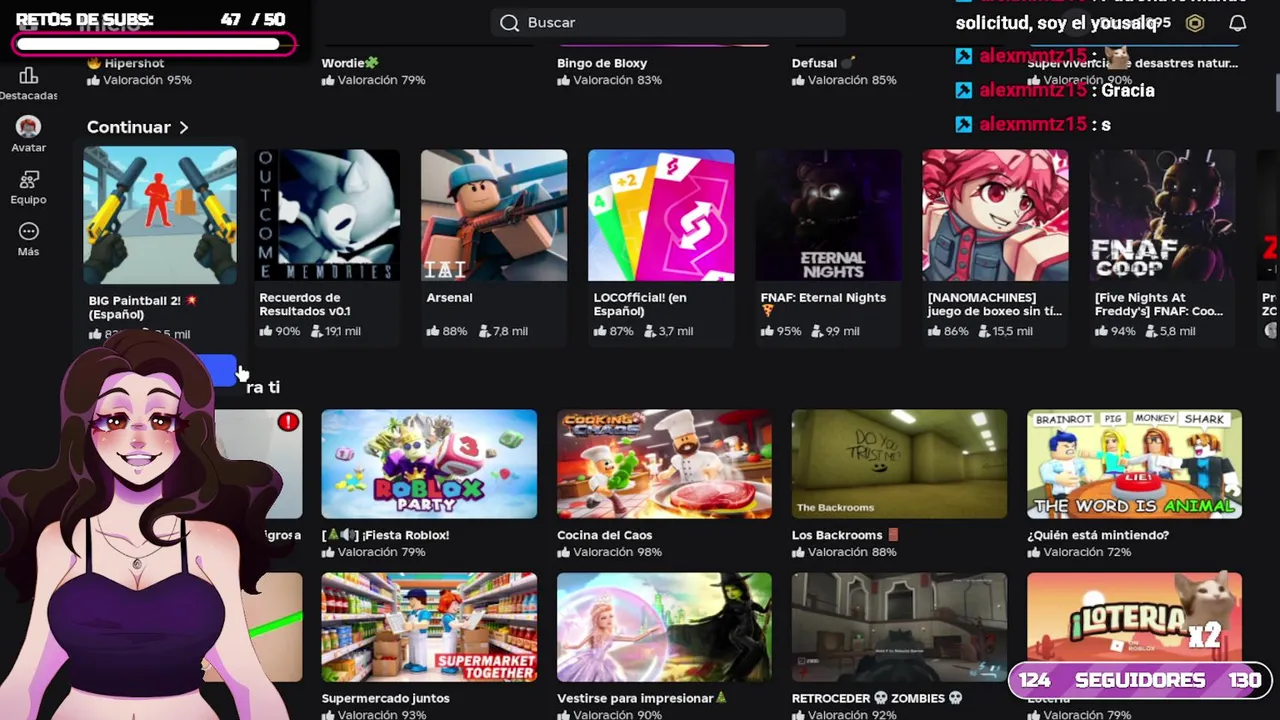Click the Continuar section heading
Screen dimensions: 1280x720
coord(129,127)
